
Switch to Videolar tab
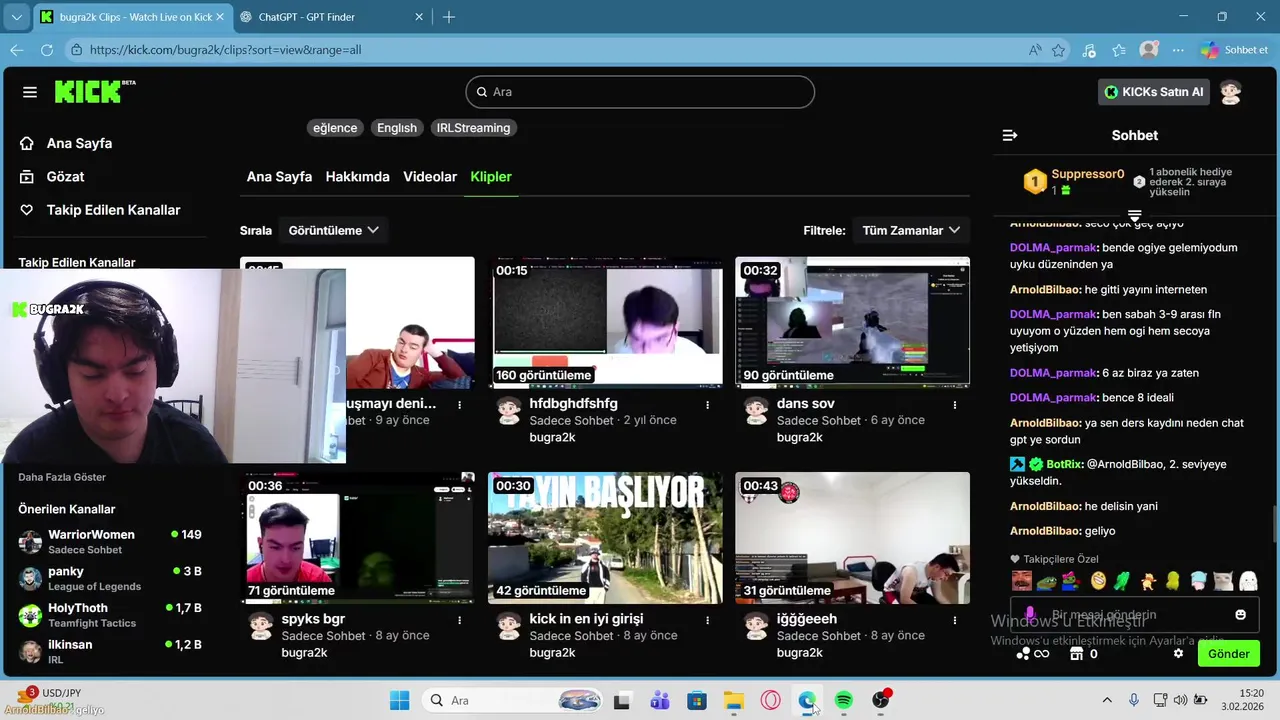coord(430,176)
